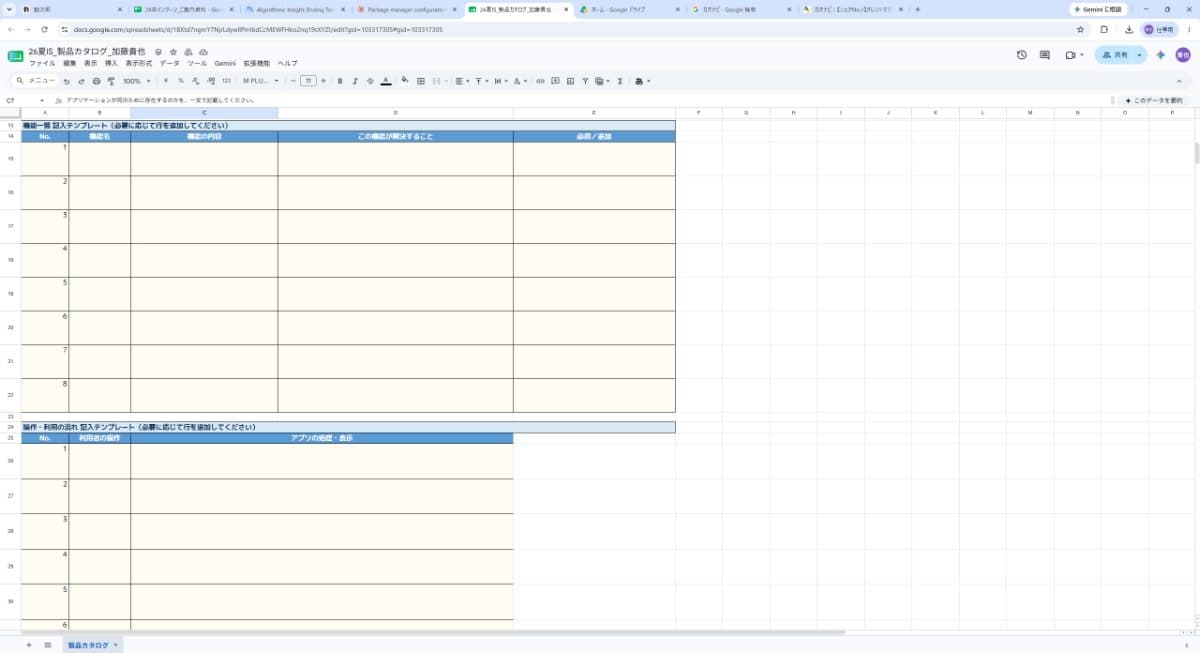1200x653 pixels.
Task: Bookmark this page with the star
Action: [x=1080, y=29]
